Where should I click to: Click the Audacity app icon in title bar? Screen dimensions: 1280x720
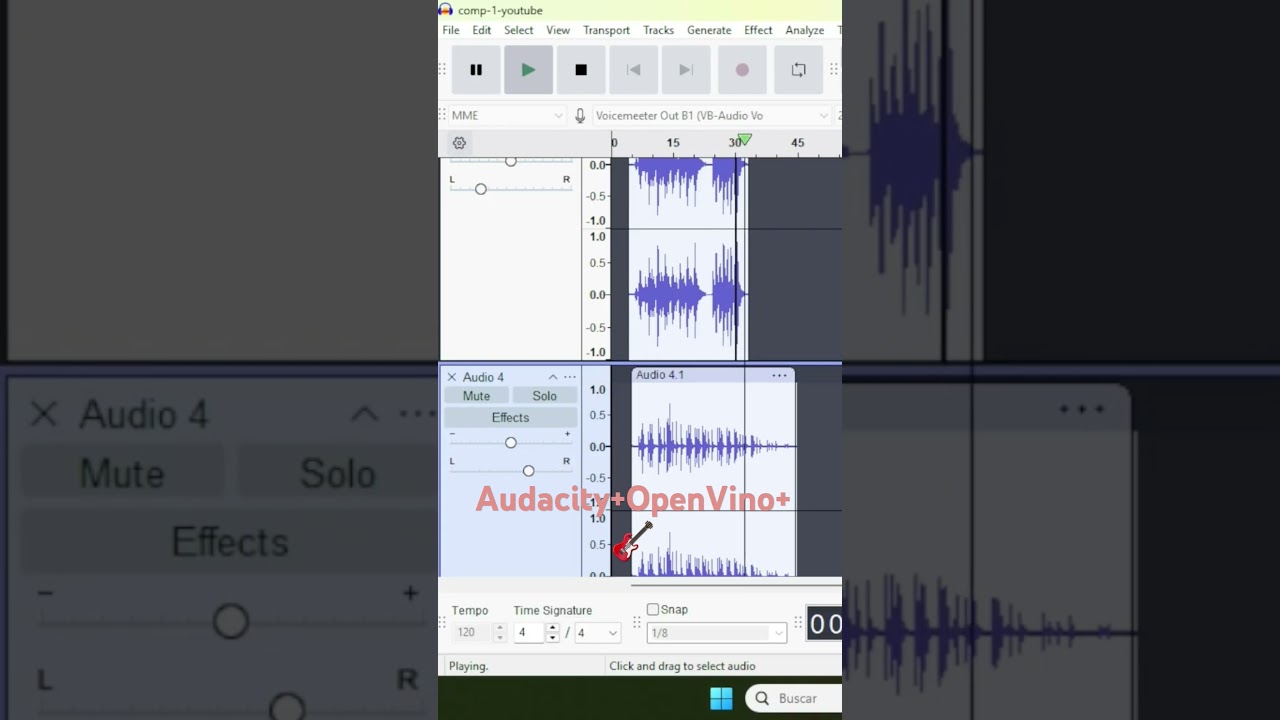[x=446, y=10]
